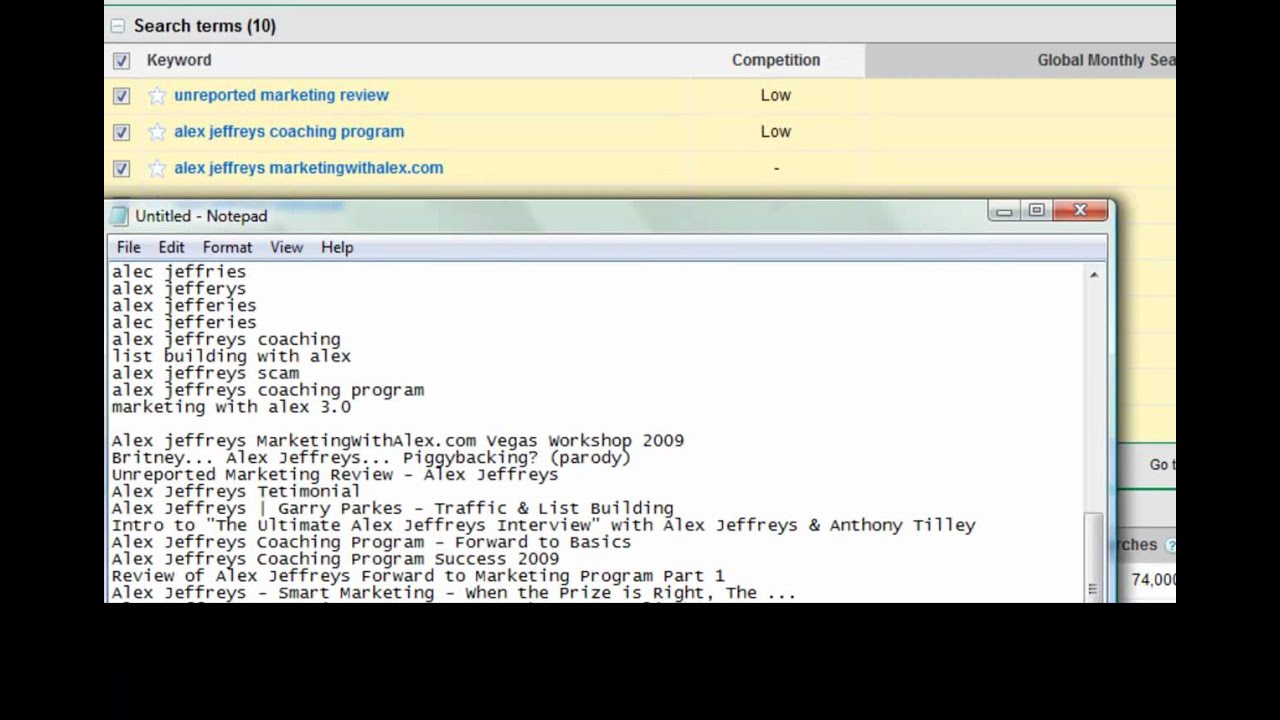
Task: Toggle the select-all Keyword header checkbox
Action: click(x=121, y=61)
